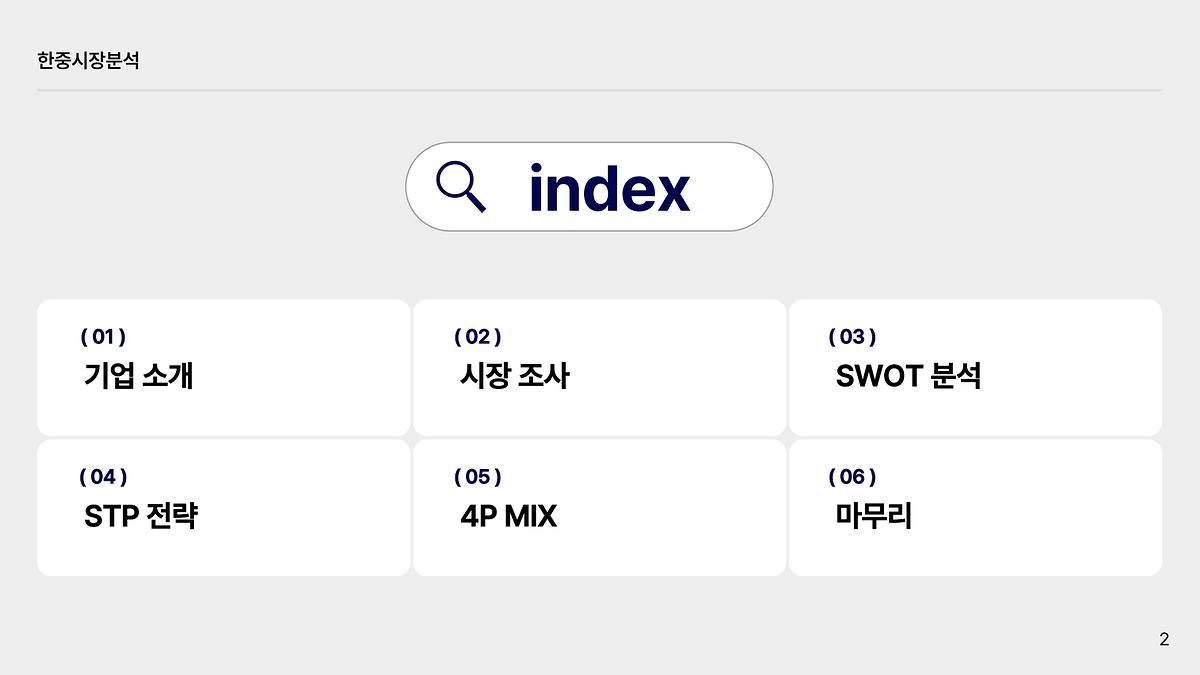Viewport: 1200px width, 675px height.
Task: Open the 기업 소개 section title
Action: (x=138, y=376)
